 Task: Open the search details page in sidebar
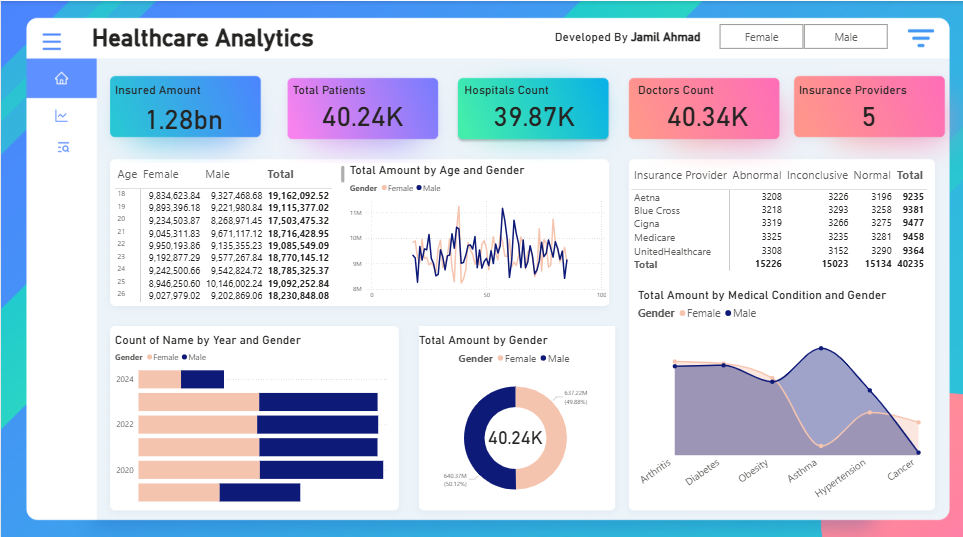62,147
